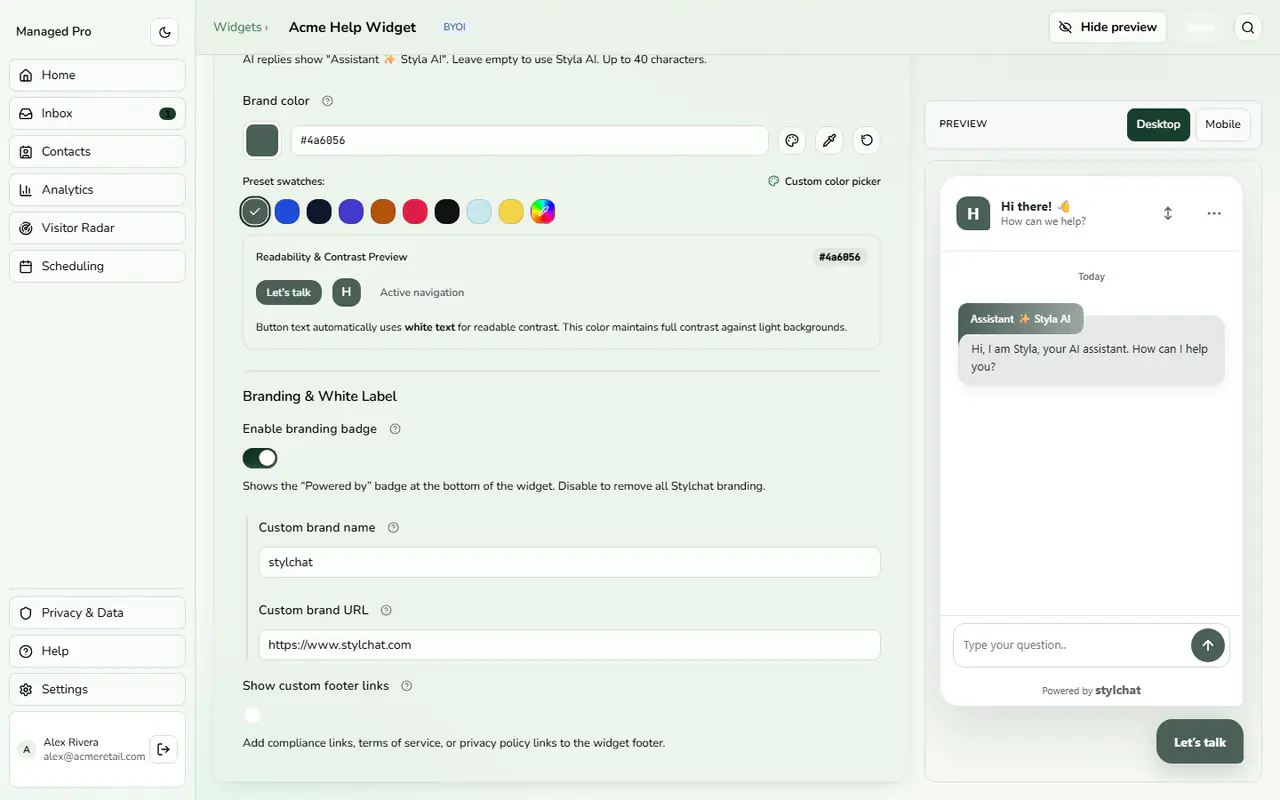Click Show custom footer links help icon
Screen dimensions: 1280x800
click(407, 686)
